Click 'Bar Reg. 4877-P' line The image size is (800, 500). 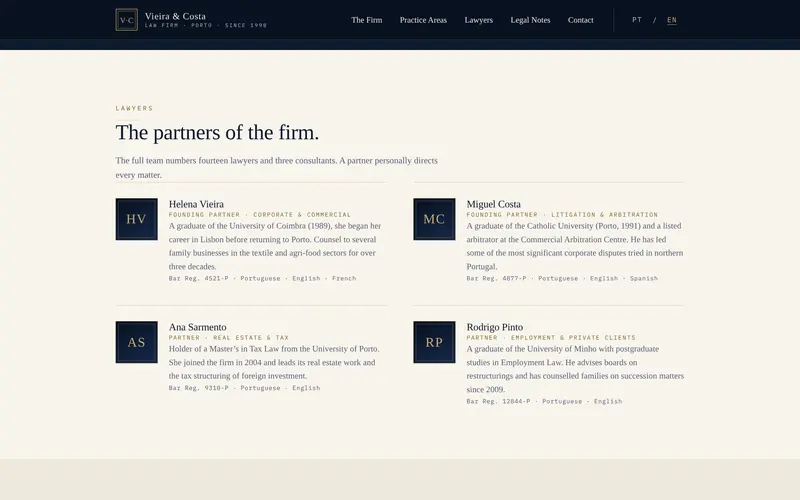[562, 279]
